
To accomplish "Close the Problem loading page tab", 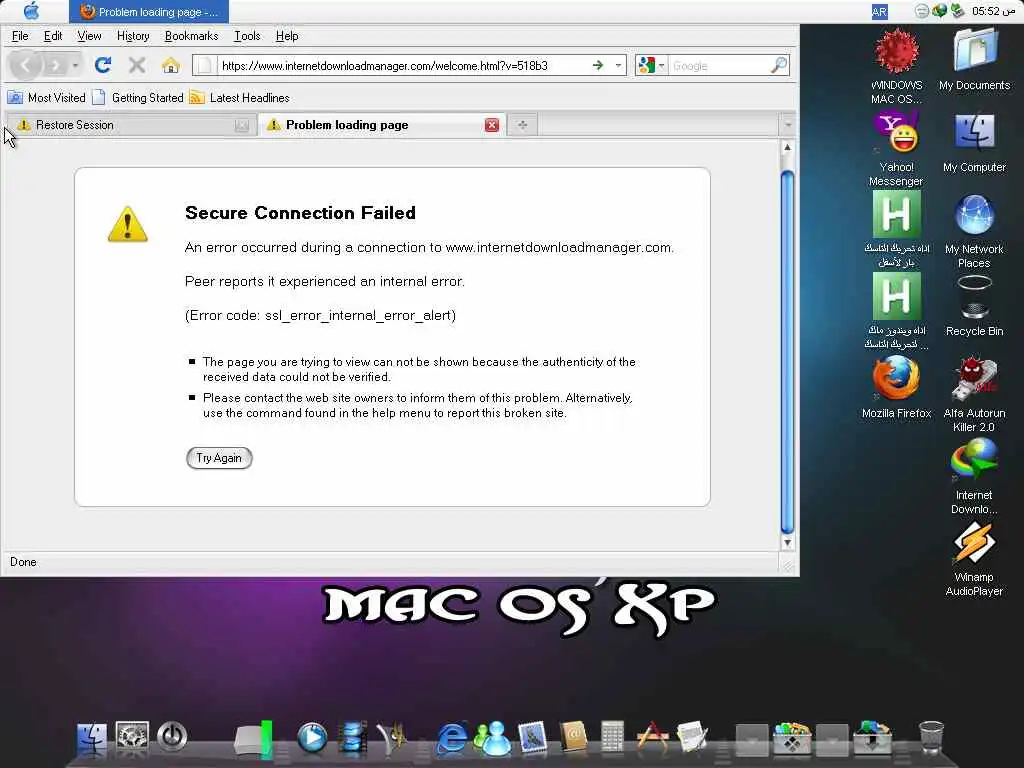I will click(492, 125).
